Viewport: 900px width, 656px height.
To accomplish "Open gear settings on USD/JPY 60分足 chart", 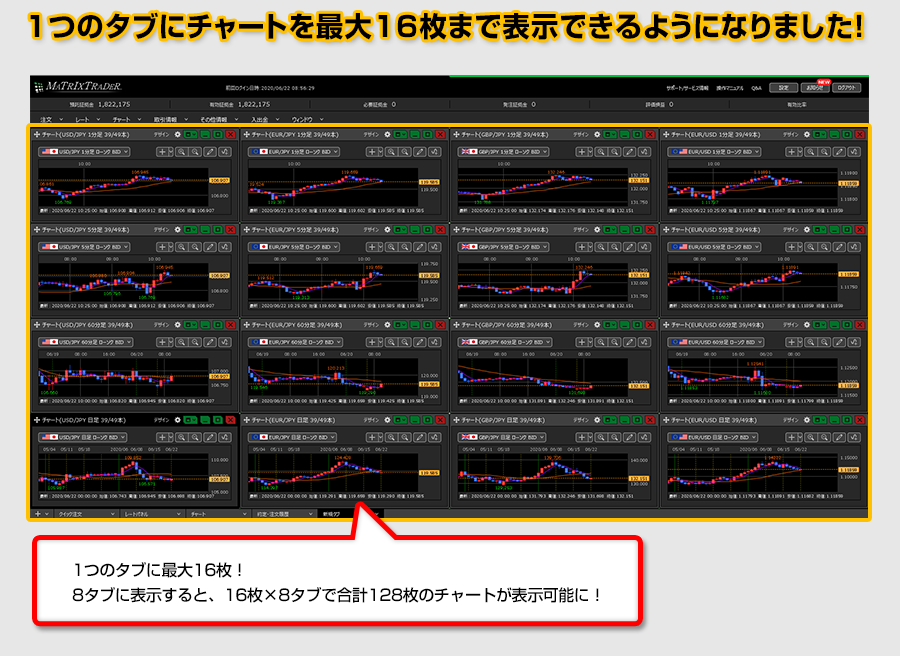I will pos(177,325).
